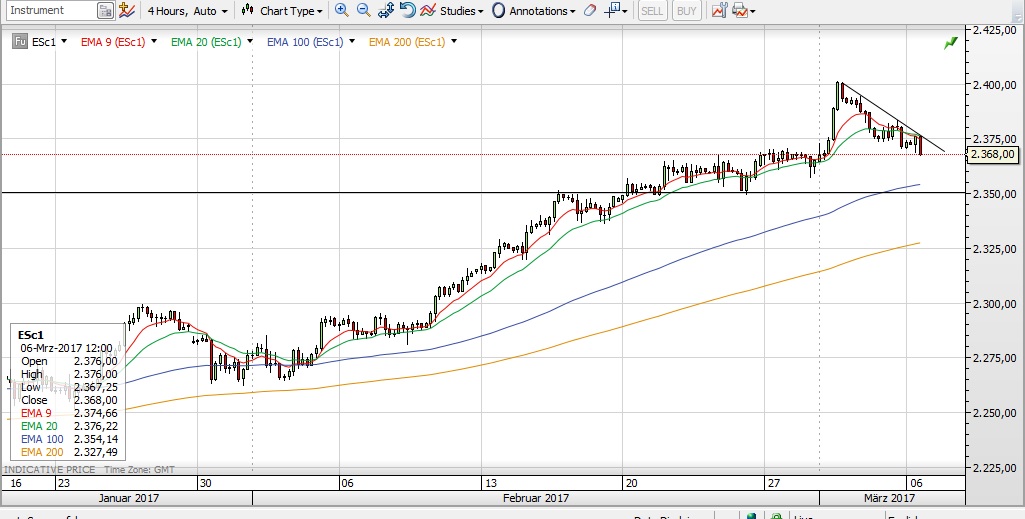Expand the EMA 200 (ESc1) dropdown arrow
The width and height of the screenshot is (1025, 519).
click(x=454, y=41)
